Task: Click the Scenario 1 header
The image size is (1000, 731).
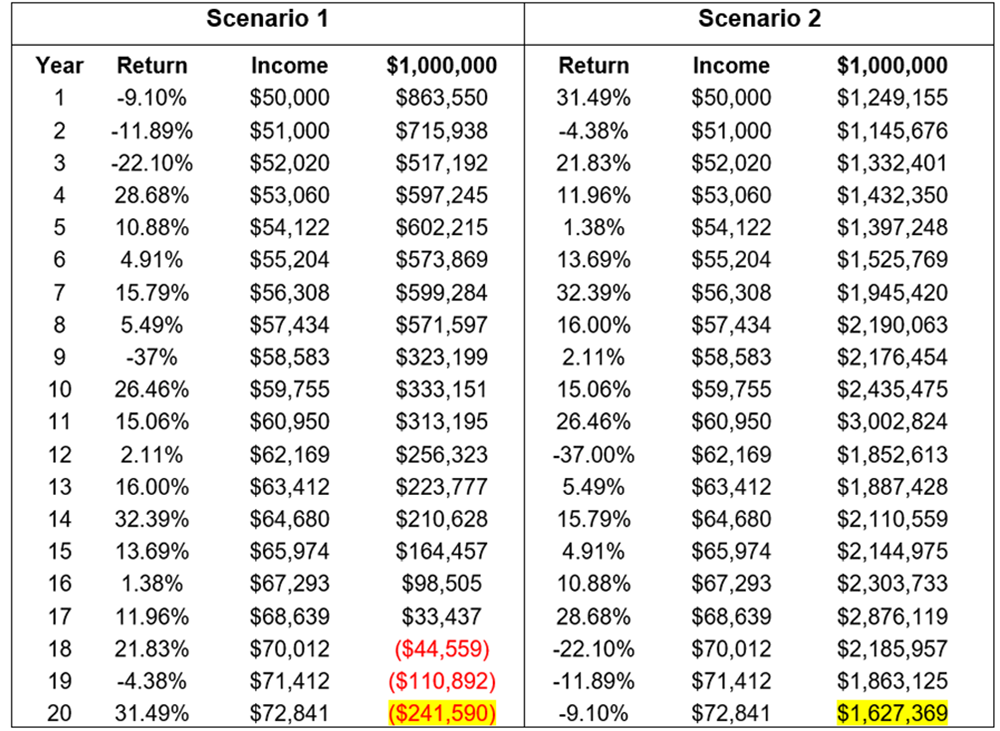Action: pos(267,19)
